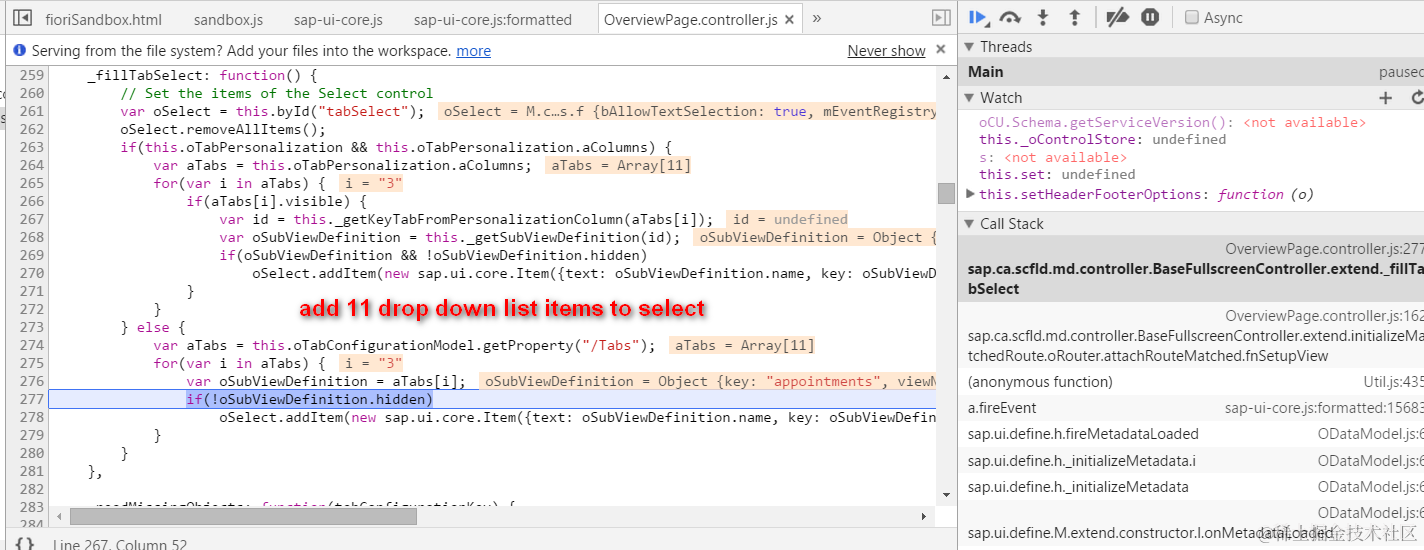
Task: Select the Main thread row
Action: (1191, 72)
